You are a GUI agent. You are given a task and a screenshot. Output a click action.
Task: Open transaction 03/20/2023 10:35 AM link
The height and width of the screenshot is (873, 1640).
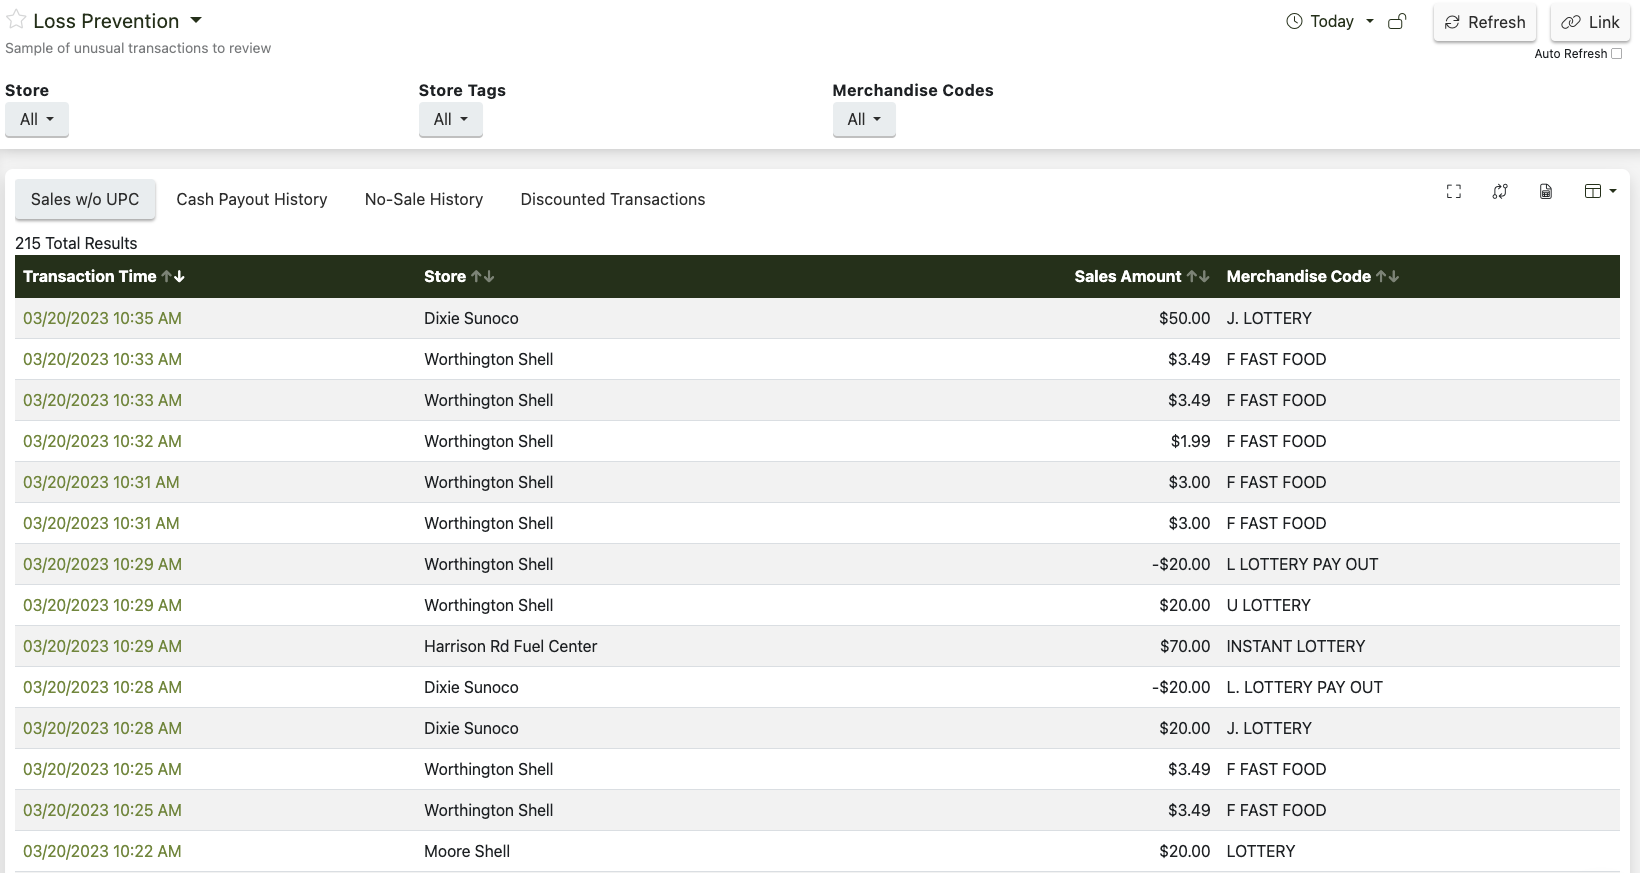point(102,318)
